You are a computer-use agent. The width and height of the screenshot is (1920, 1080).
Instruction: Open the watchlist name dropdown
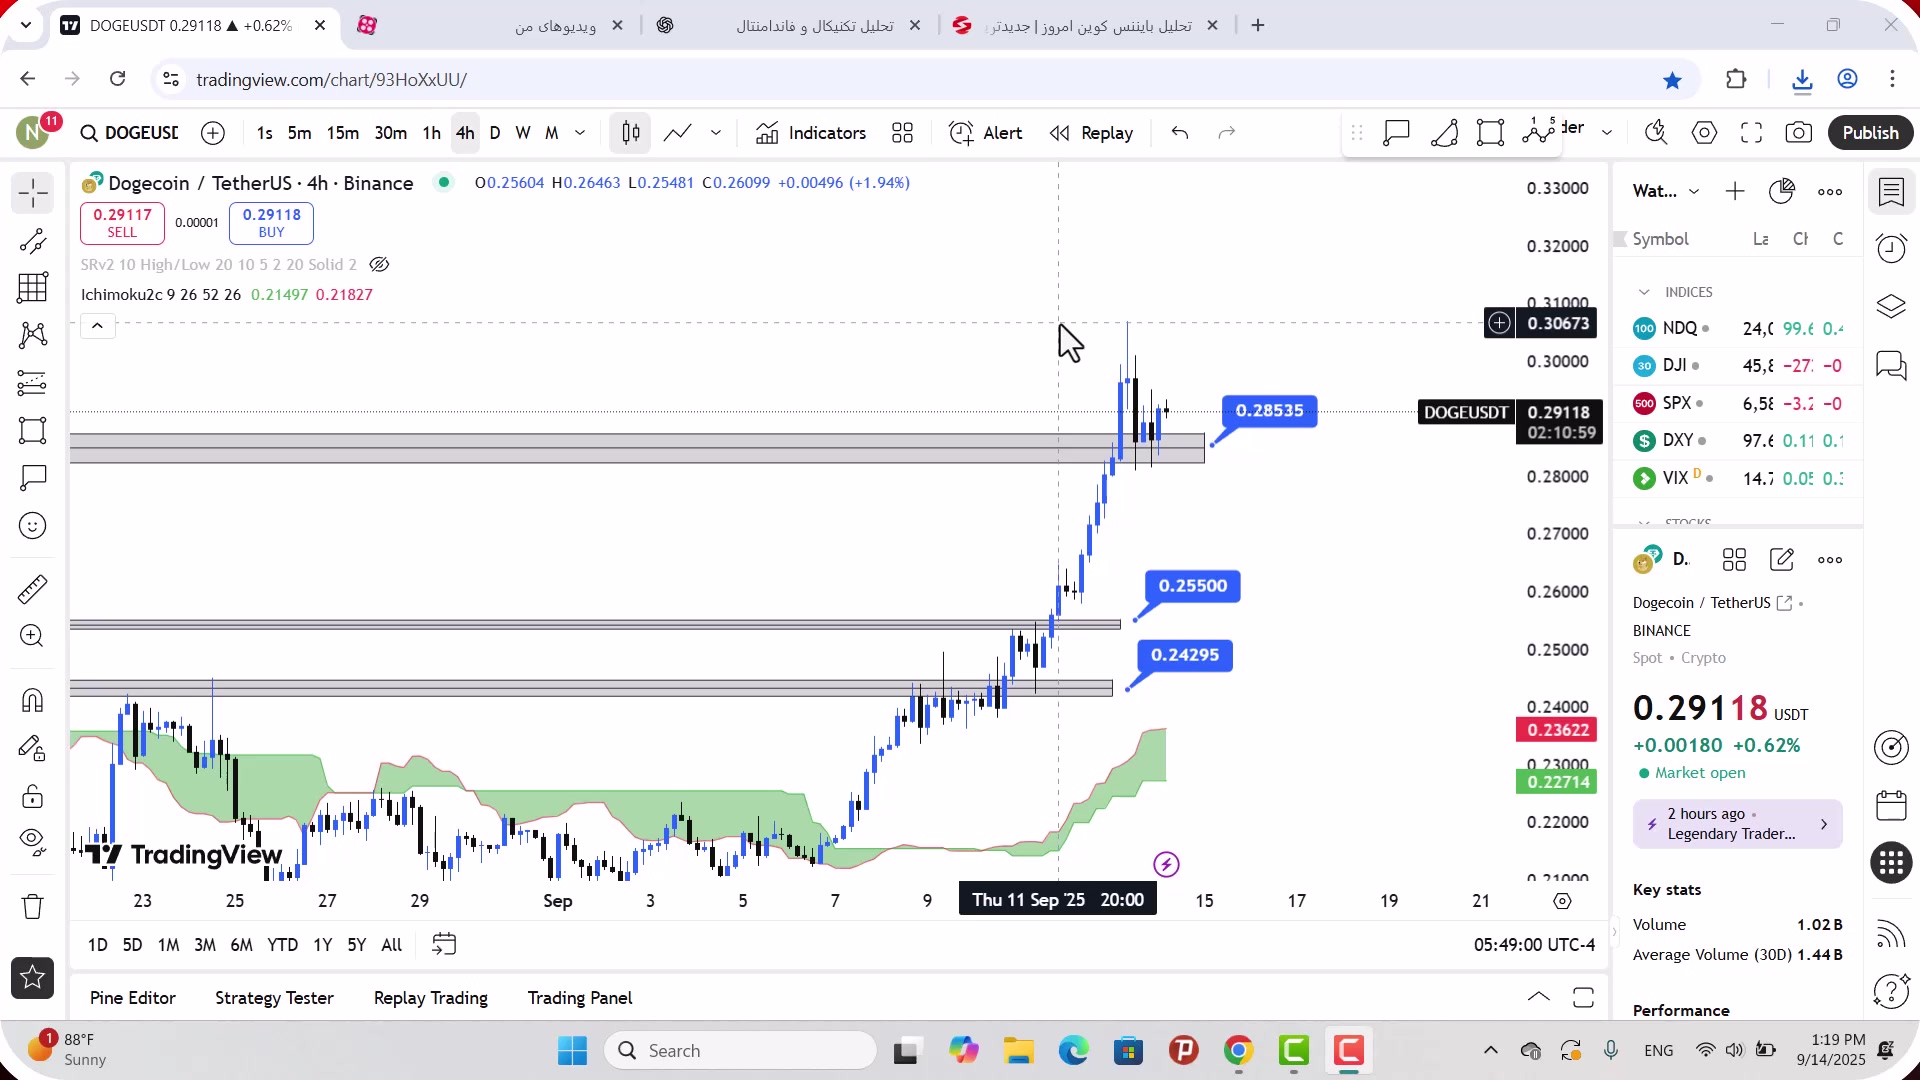point(1666,191)
